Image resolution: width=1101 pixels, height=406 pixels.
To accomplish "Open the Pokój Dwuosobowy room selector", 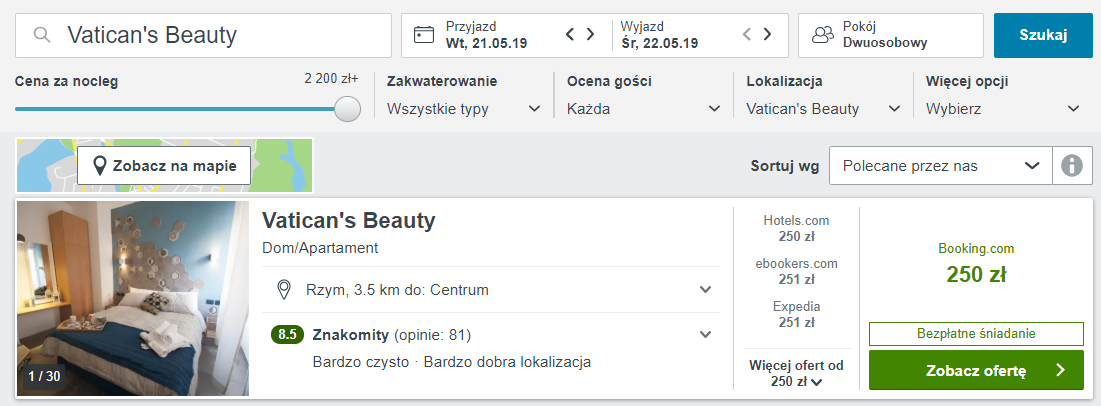I will coord(891,35).
